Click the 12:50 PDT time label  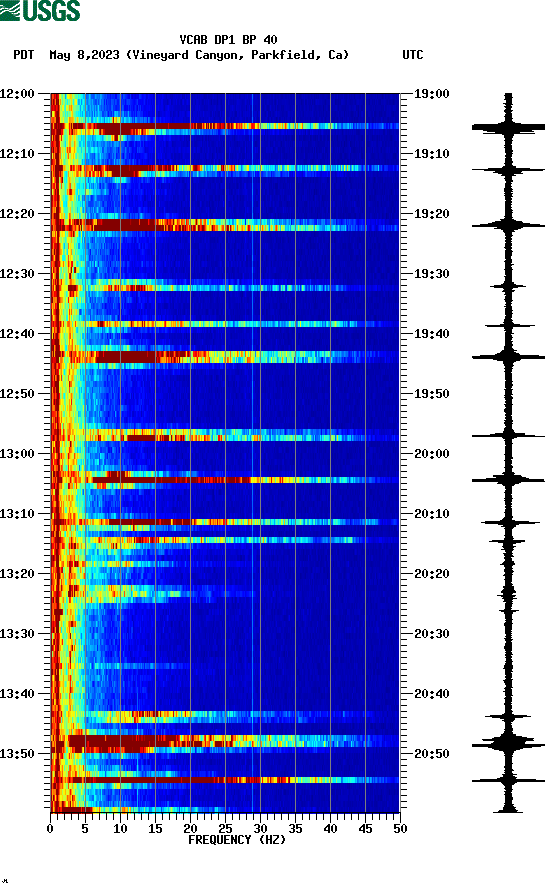tap(17, 394)
